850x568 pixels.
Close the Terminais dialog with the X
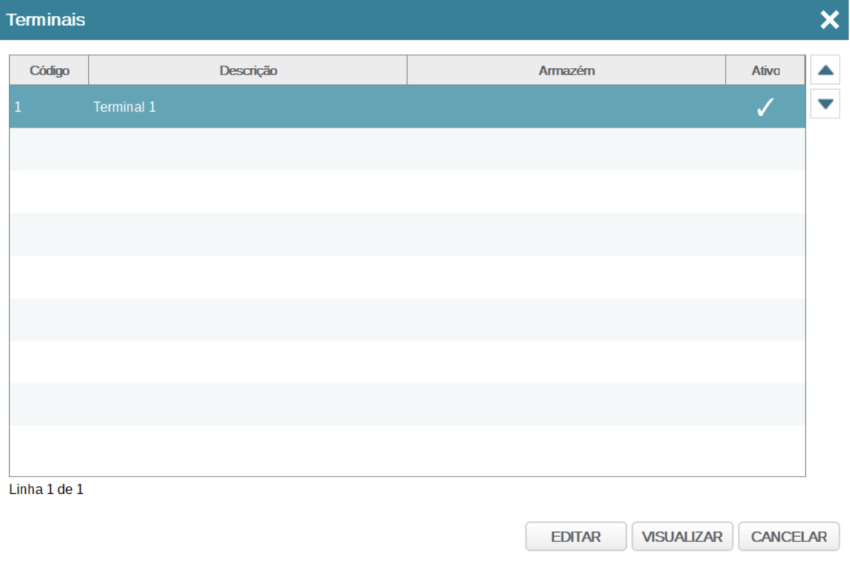pyautogui.click(x=829, y=20)
